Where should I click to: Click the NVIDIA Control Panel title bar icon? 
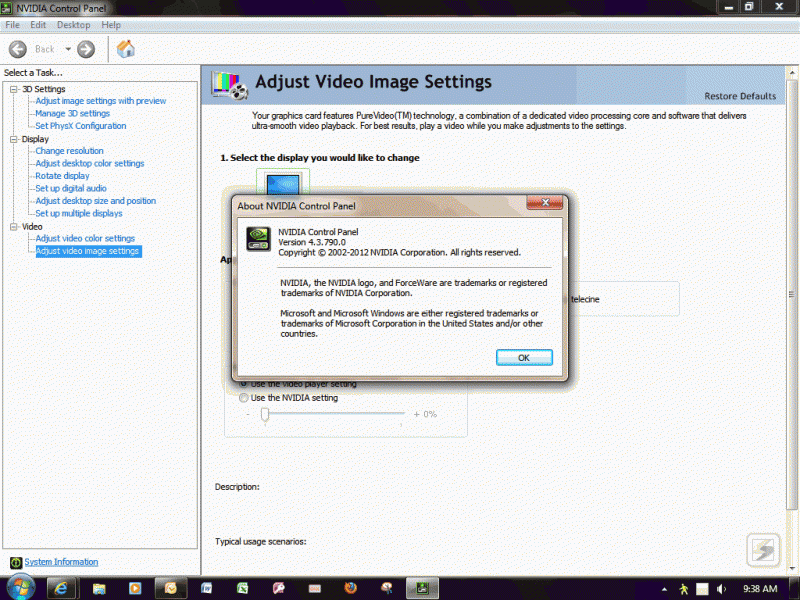click(6, 8)
